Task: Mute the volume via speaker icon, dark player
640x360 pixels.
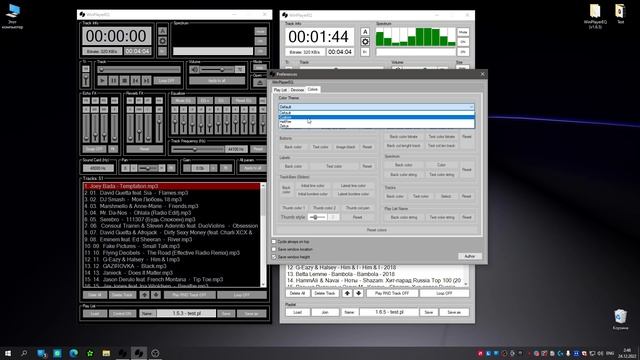Action: 194,70
